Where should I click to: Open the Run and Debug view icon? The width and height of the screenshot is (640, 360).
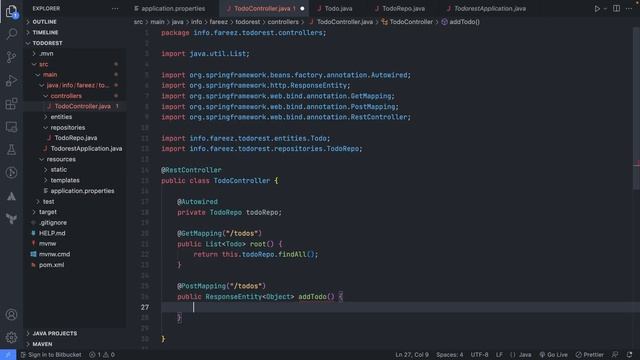[11, 80]
